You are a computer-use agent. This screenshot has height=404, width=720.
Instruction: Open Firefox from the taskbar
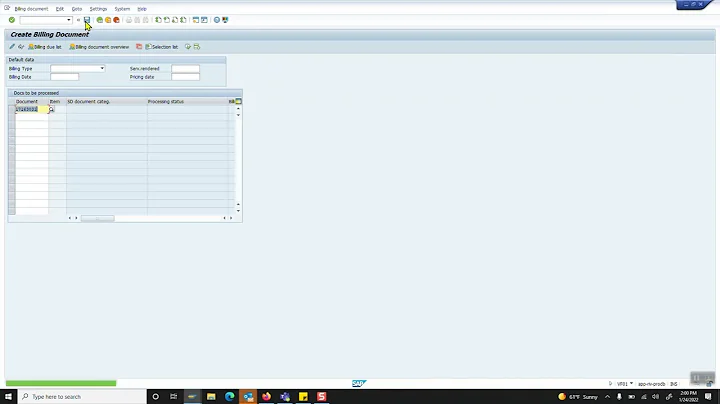click(266, 396)
